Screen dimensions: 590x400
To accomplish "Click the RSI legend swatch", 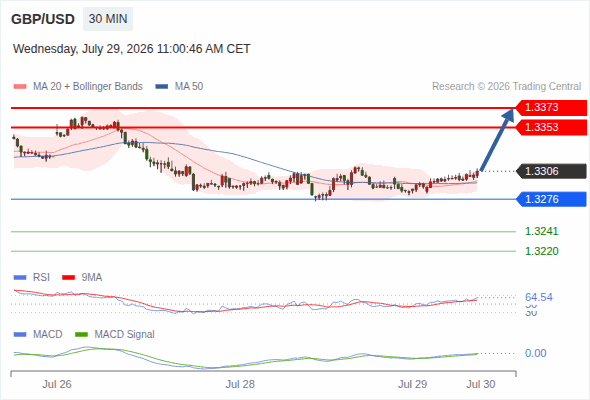I will (x=20, y=278).
